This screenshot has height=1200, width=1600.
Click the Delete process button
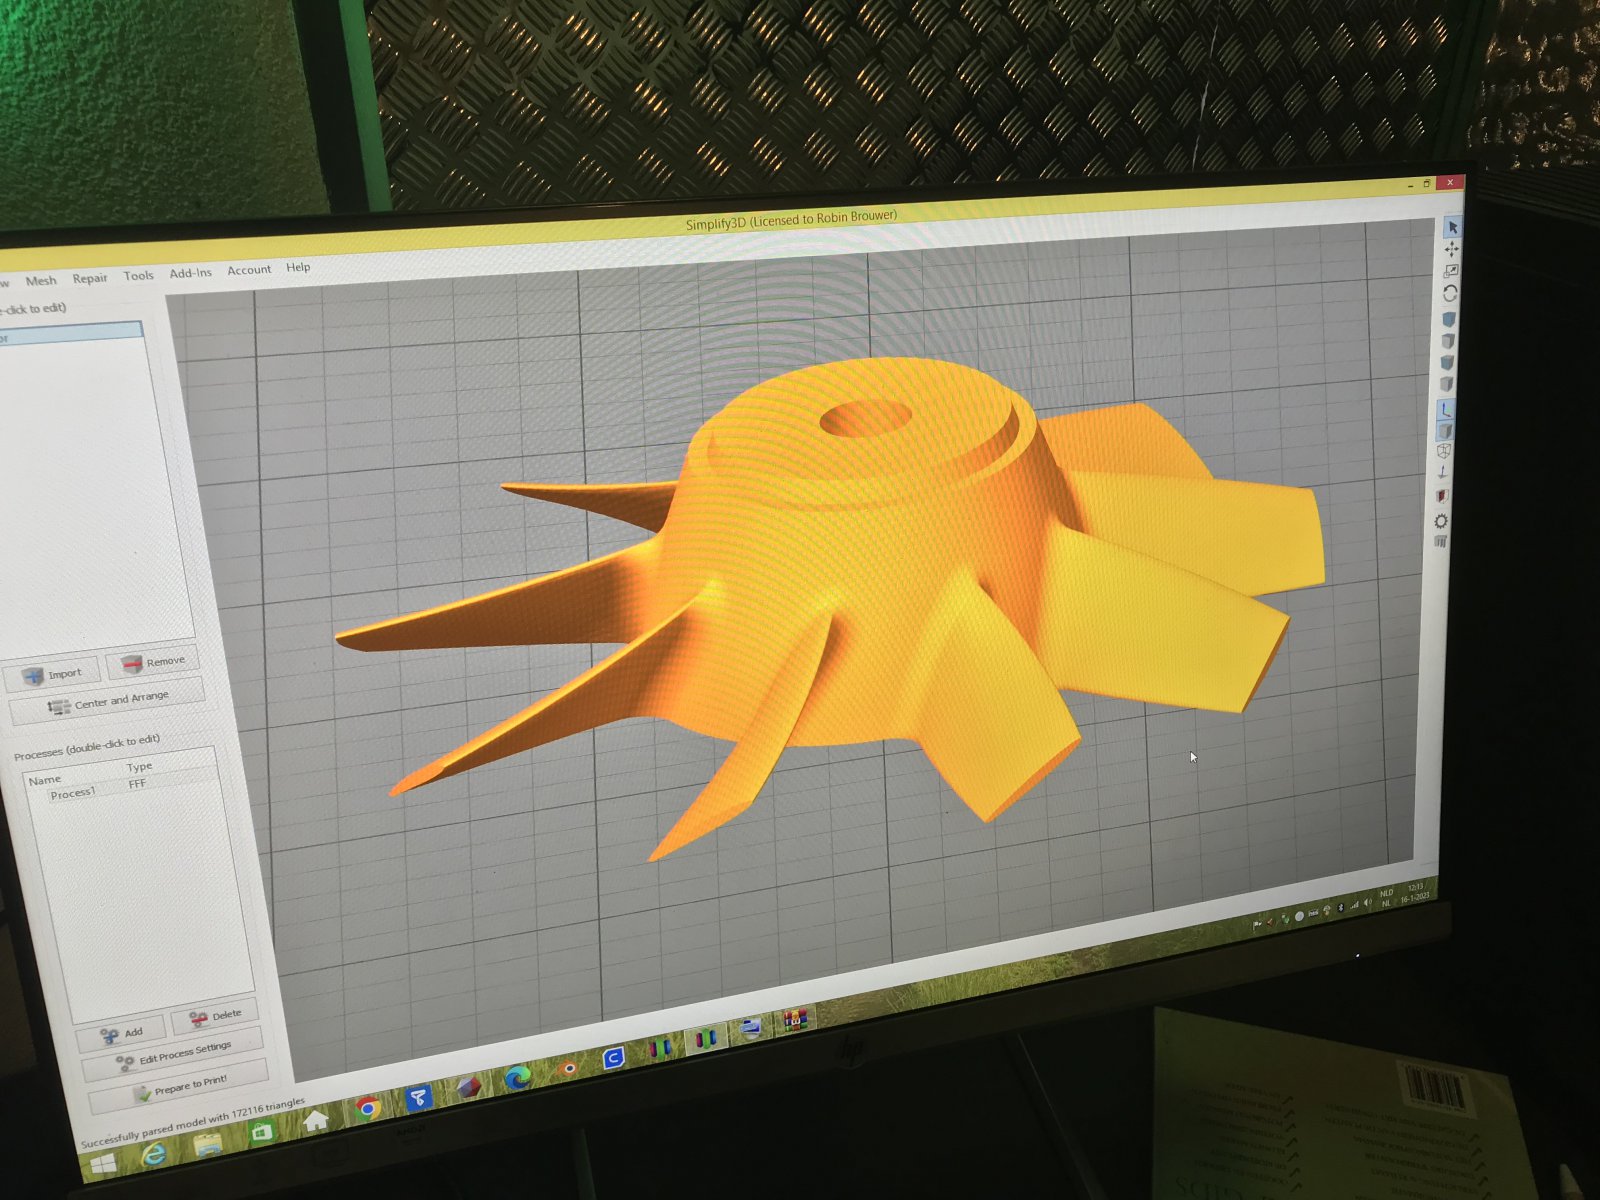214,1016
